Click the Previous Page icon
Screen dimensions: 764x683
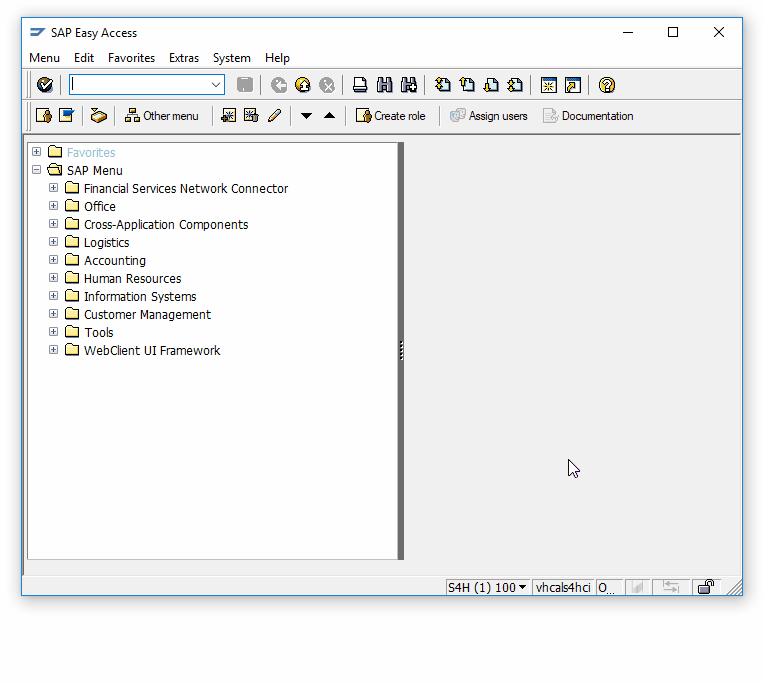point(467,85)
